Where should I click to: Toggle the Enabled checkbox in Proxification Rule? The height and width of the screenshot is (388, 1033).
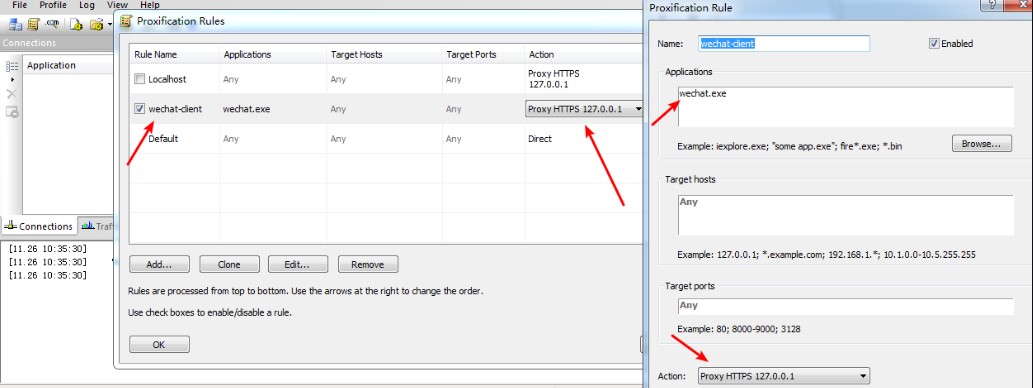click(934, 43)
